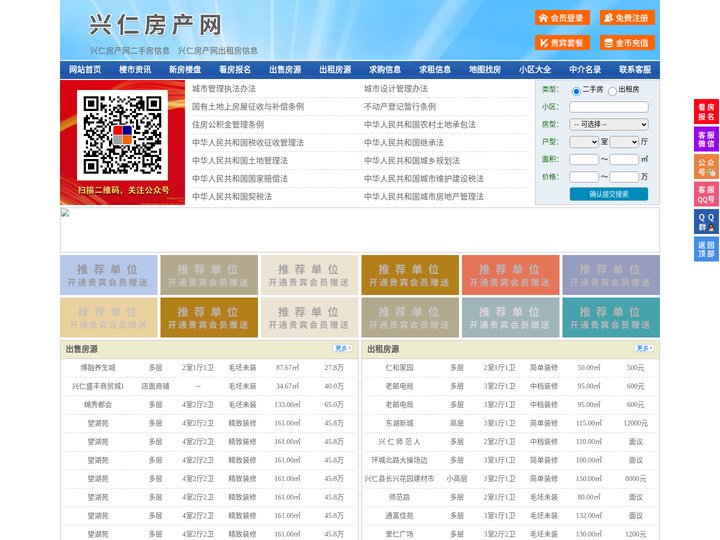Click the maximum 面积 input field
The image size is (720, 540).
624,159
